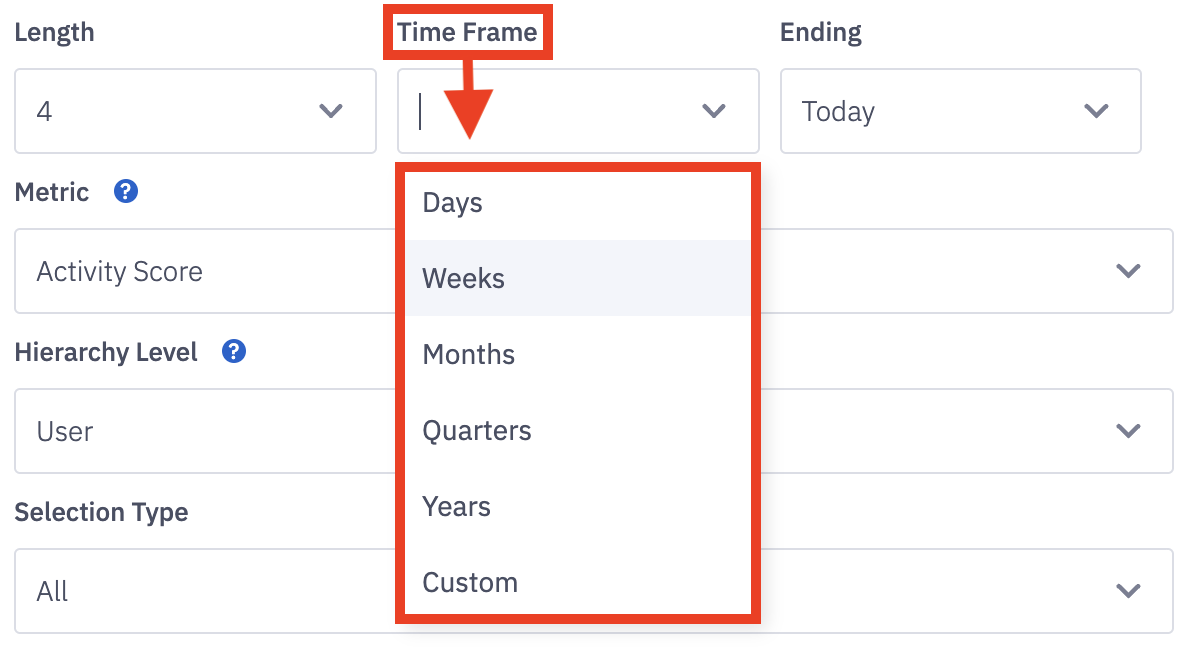Viewport: 1188px width, 668px height.
Task: Choose Years from the list
Action: coord(578,506)
